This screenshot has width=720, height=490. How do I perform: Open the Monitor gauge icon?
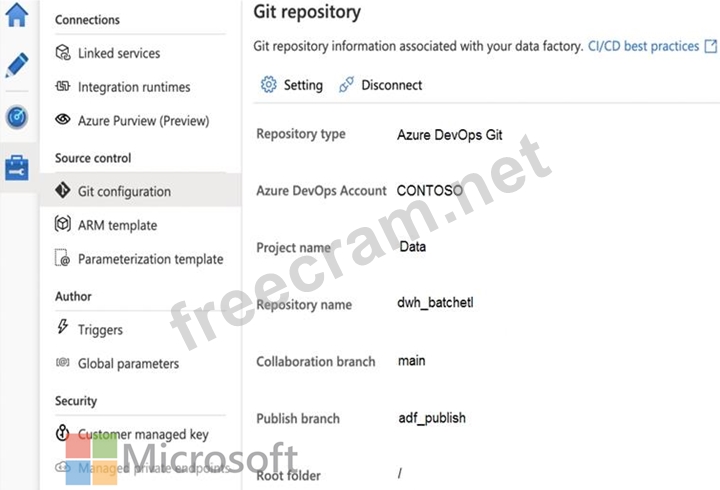tap(17, 117)
